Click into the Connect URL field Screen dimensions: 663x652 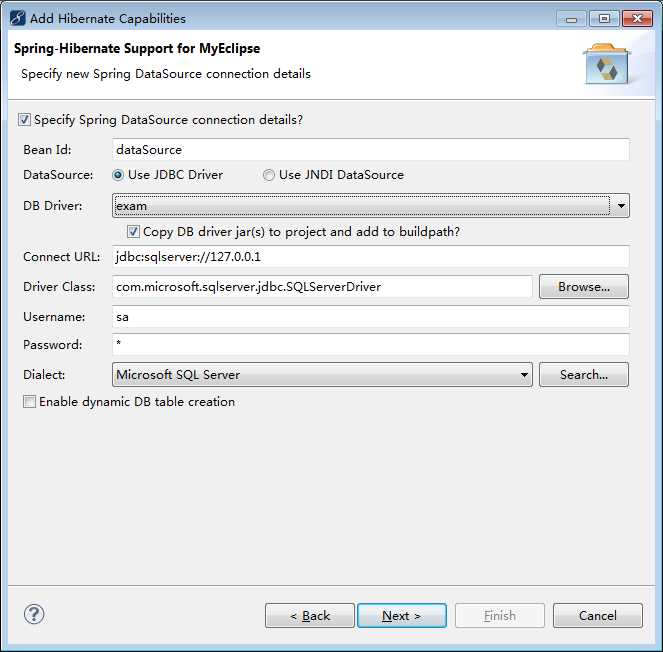pyautogui.click(x=370, y=257)
